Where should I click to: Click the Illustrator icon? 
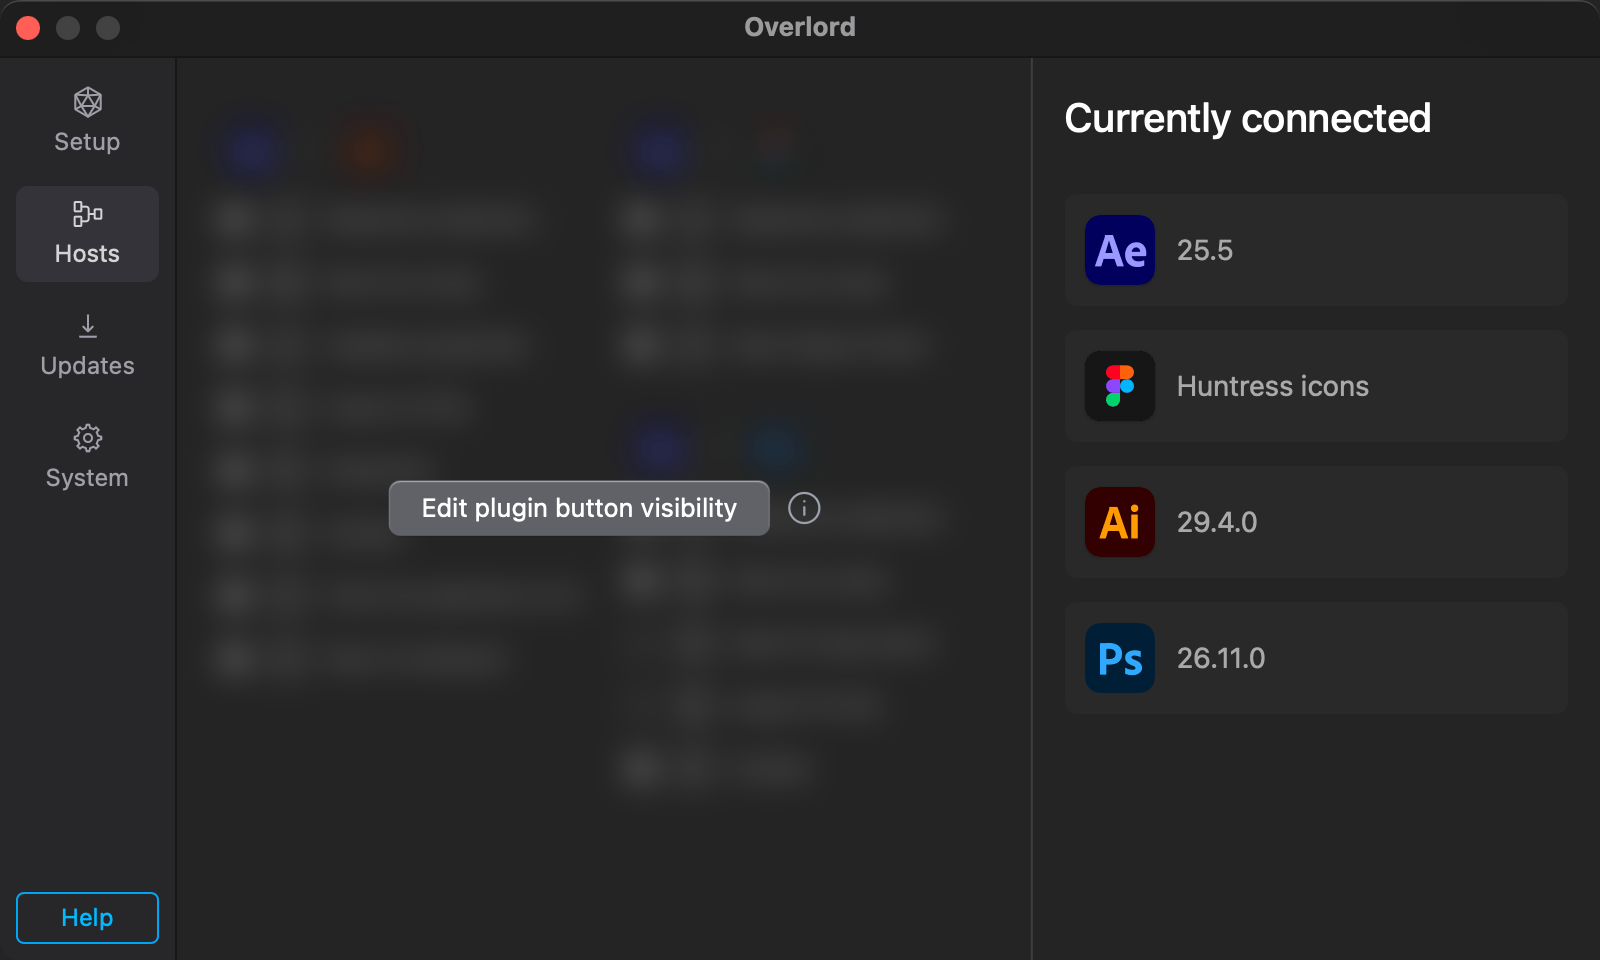point(1120,522)
